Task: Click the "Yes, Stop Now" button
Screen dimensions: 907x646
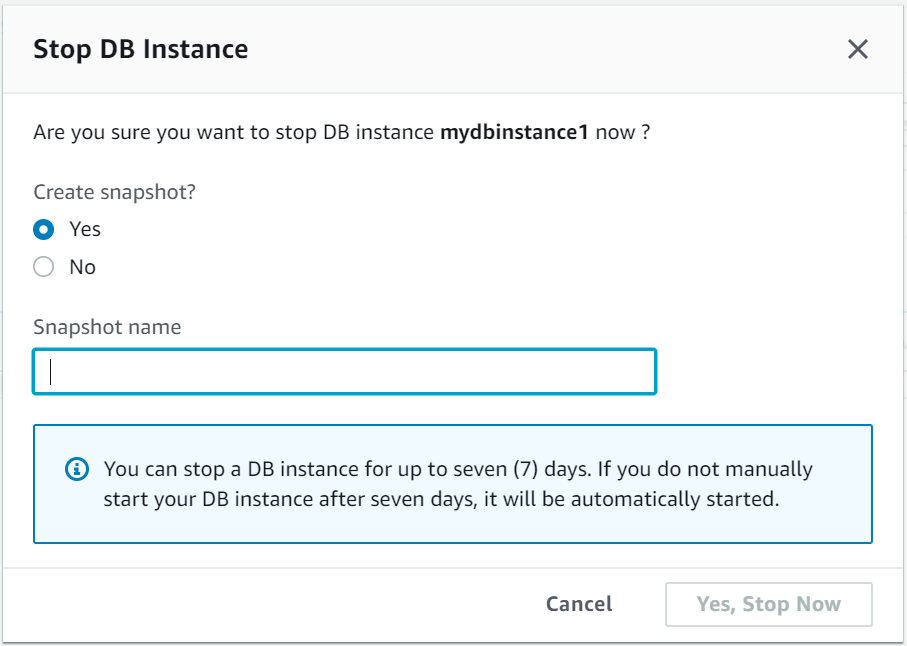Action: [x=768, y=604]
